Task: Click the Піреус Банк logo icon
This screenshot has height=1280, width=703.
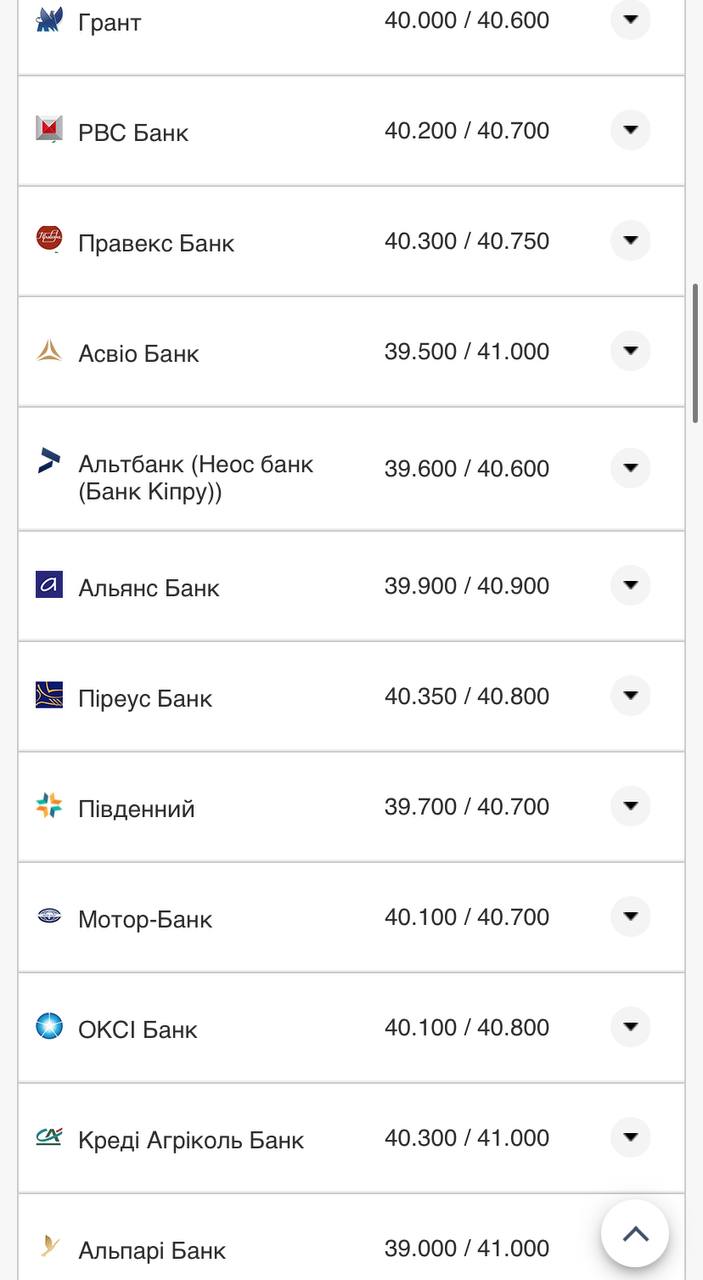Action: (47, 696)
